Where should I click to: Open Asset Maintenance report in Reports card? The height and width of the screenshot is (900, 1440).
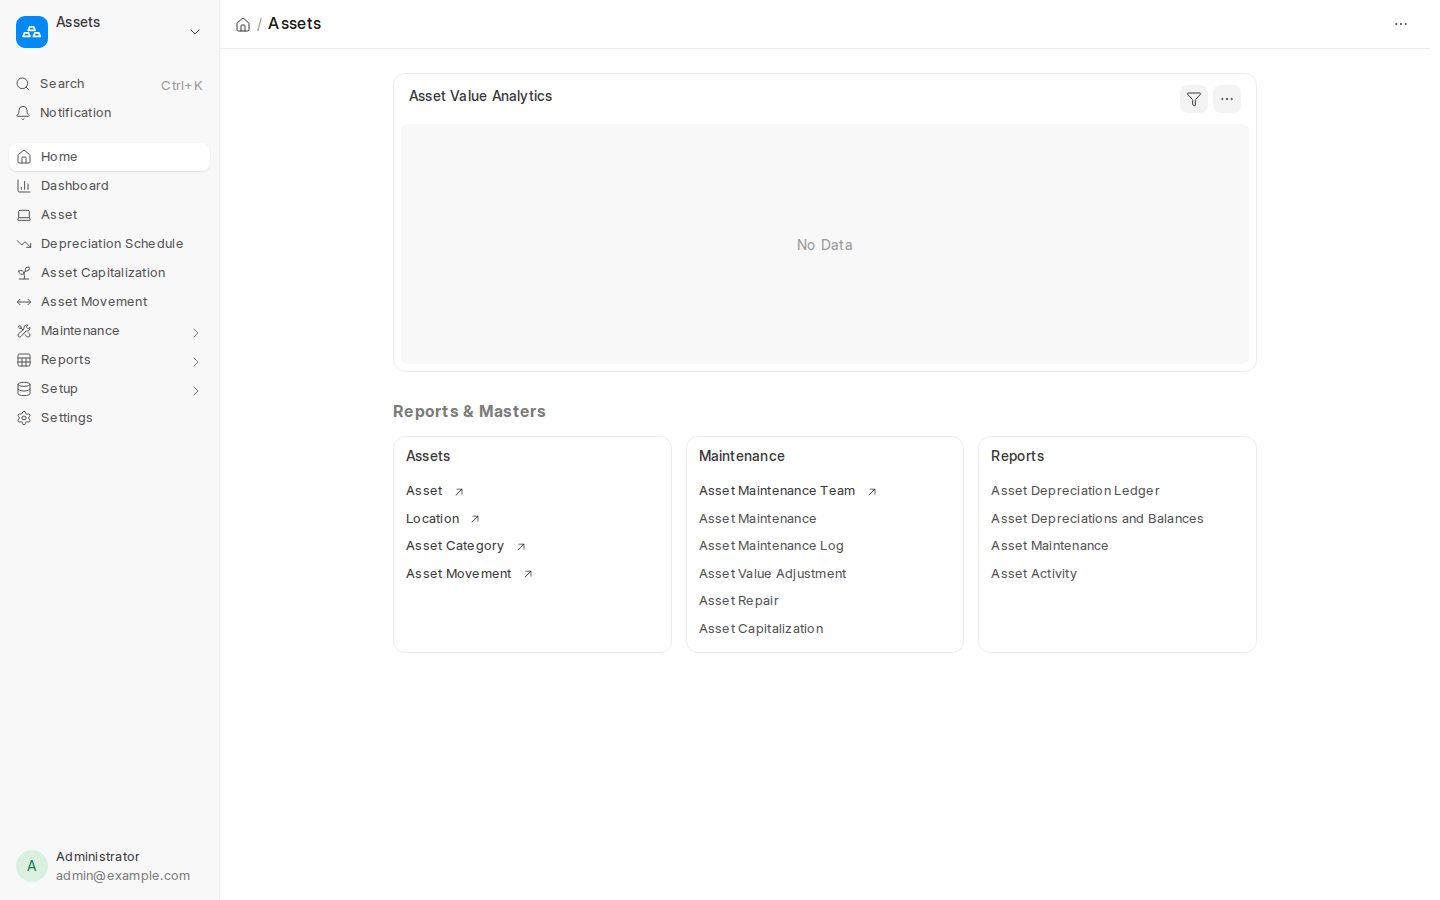coord(1050,546)
